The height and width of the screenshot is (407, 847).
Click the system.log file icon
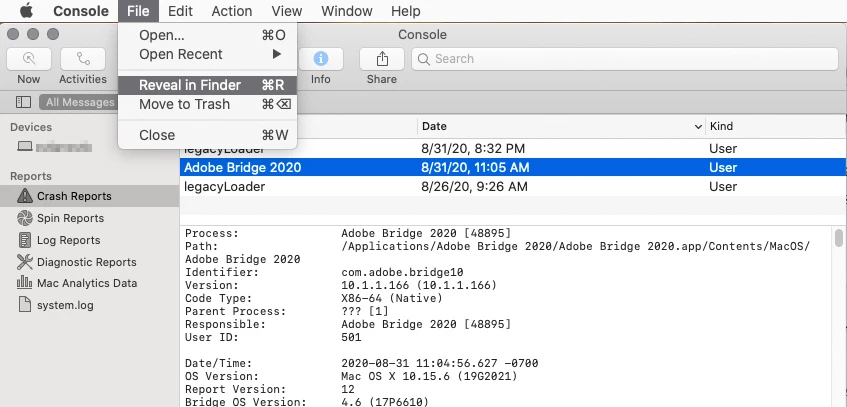click(x=25, y=304)
